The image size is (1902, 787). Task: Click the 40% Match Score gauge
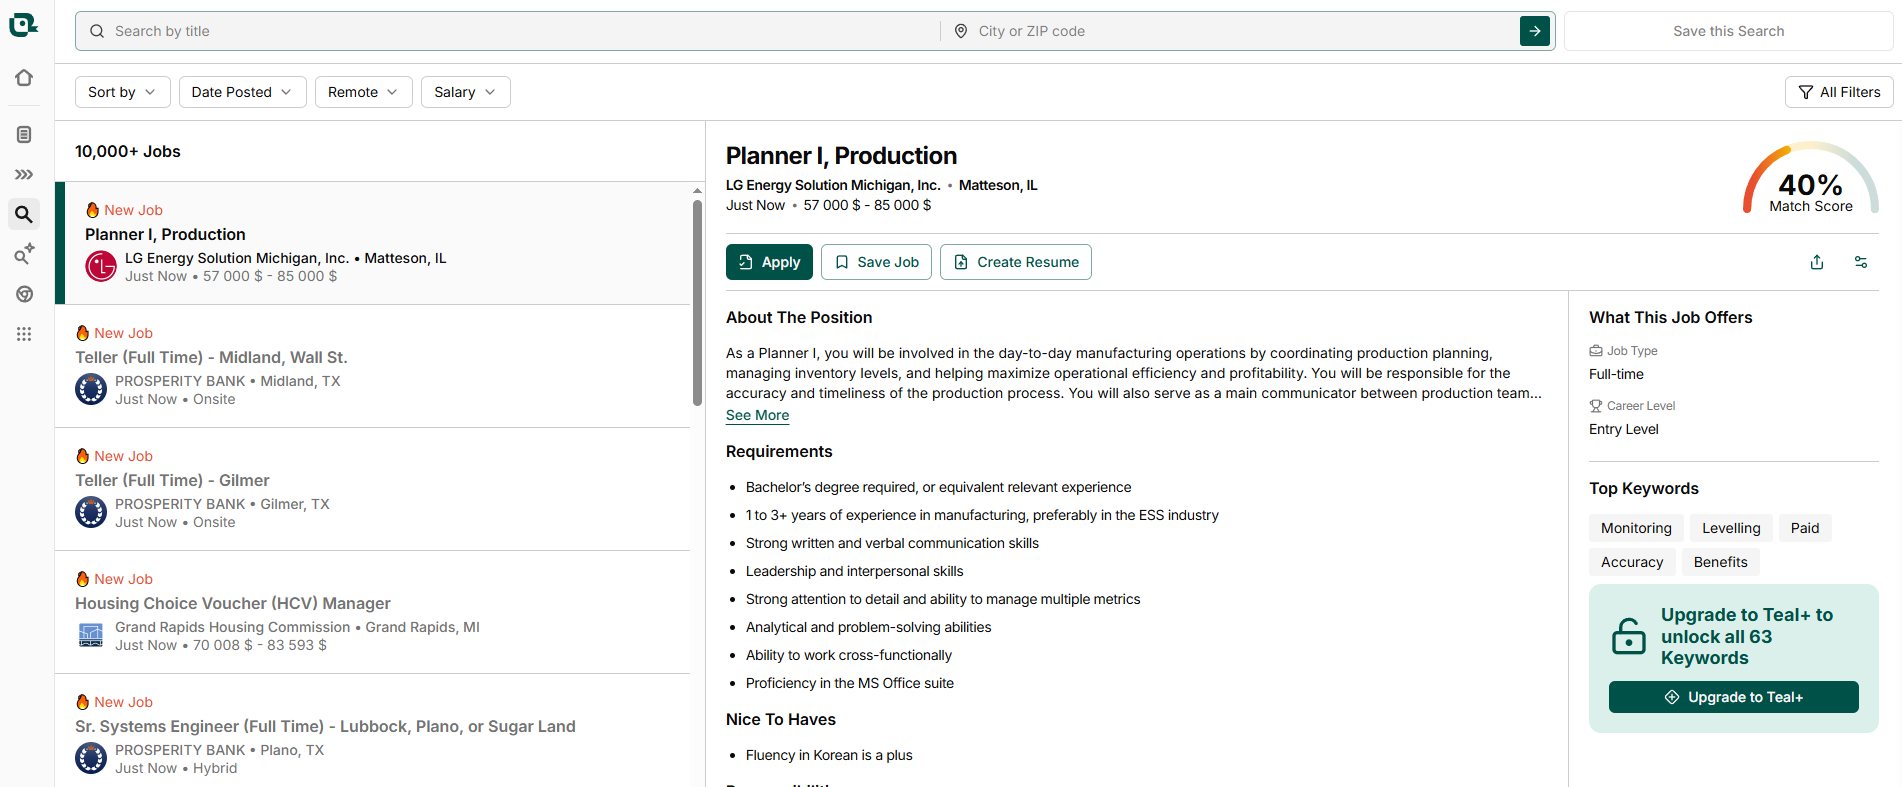point(1810,178)
